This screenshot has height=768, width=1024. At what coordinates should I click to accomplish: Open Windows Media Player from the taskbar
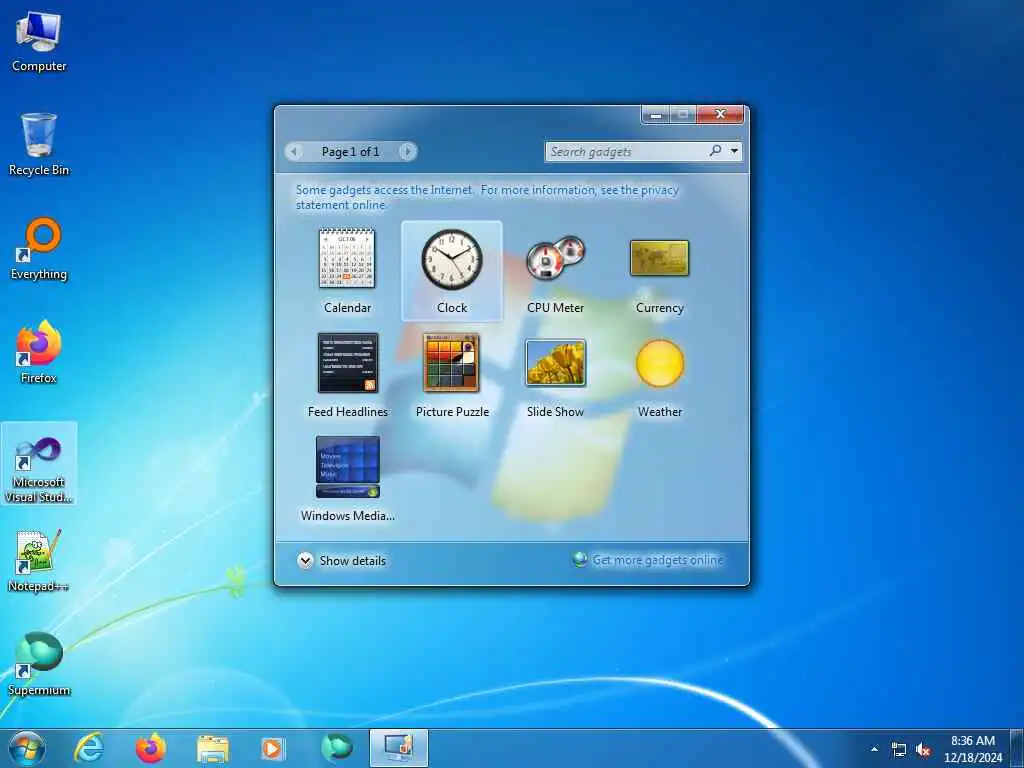point(272,748)
